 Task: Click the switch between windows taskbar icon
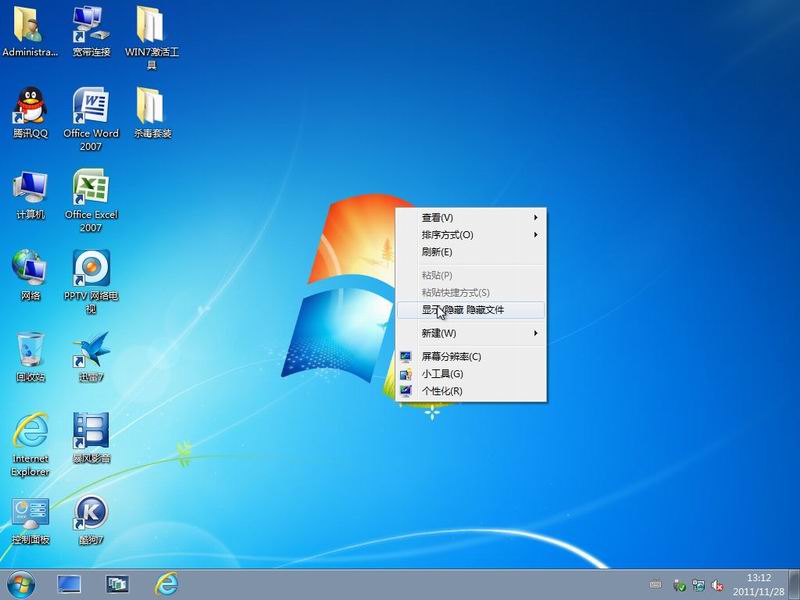click(117, 585)
